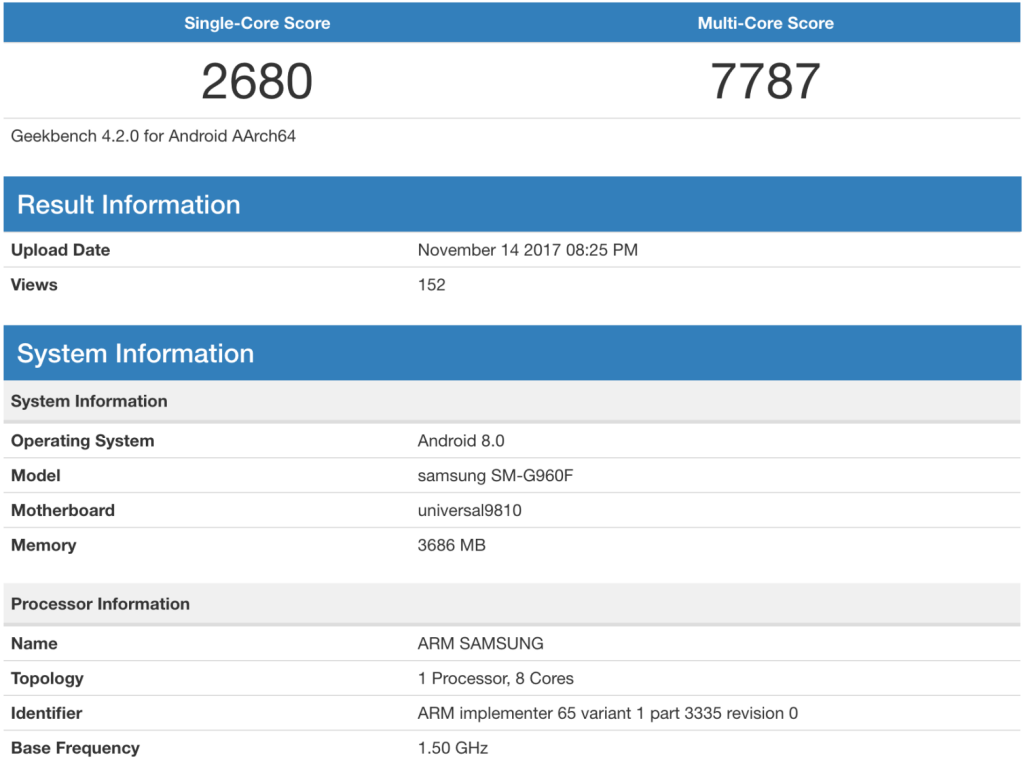This screenshot has width=1024, height=768.
Task: Click the Operating System label
Action: 82,441
